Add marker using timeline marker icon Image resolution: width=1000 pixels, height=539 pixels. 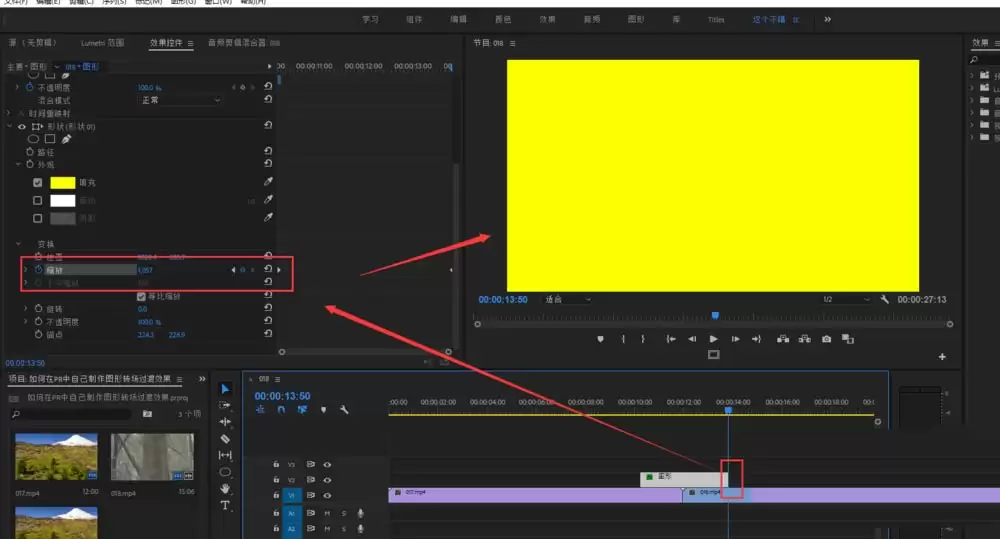(x=323, y=410)
